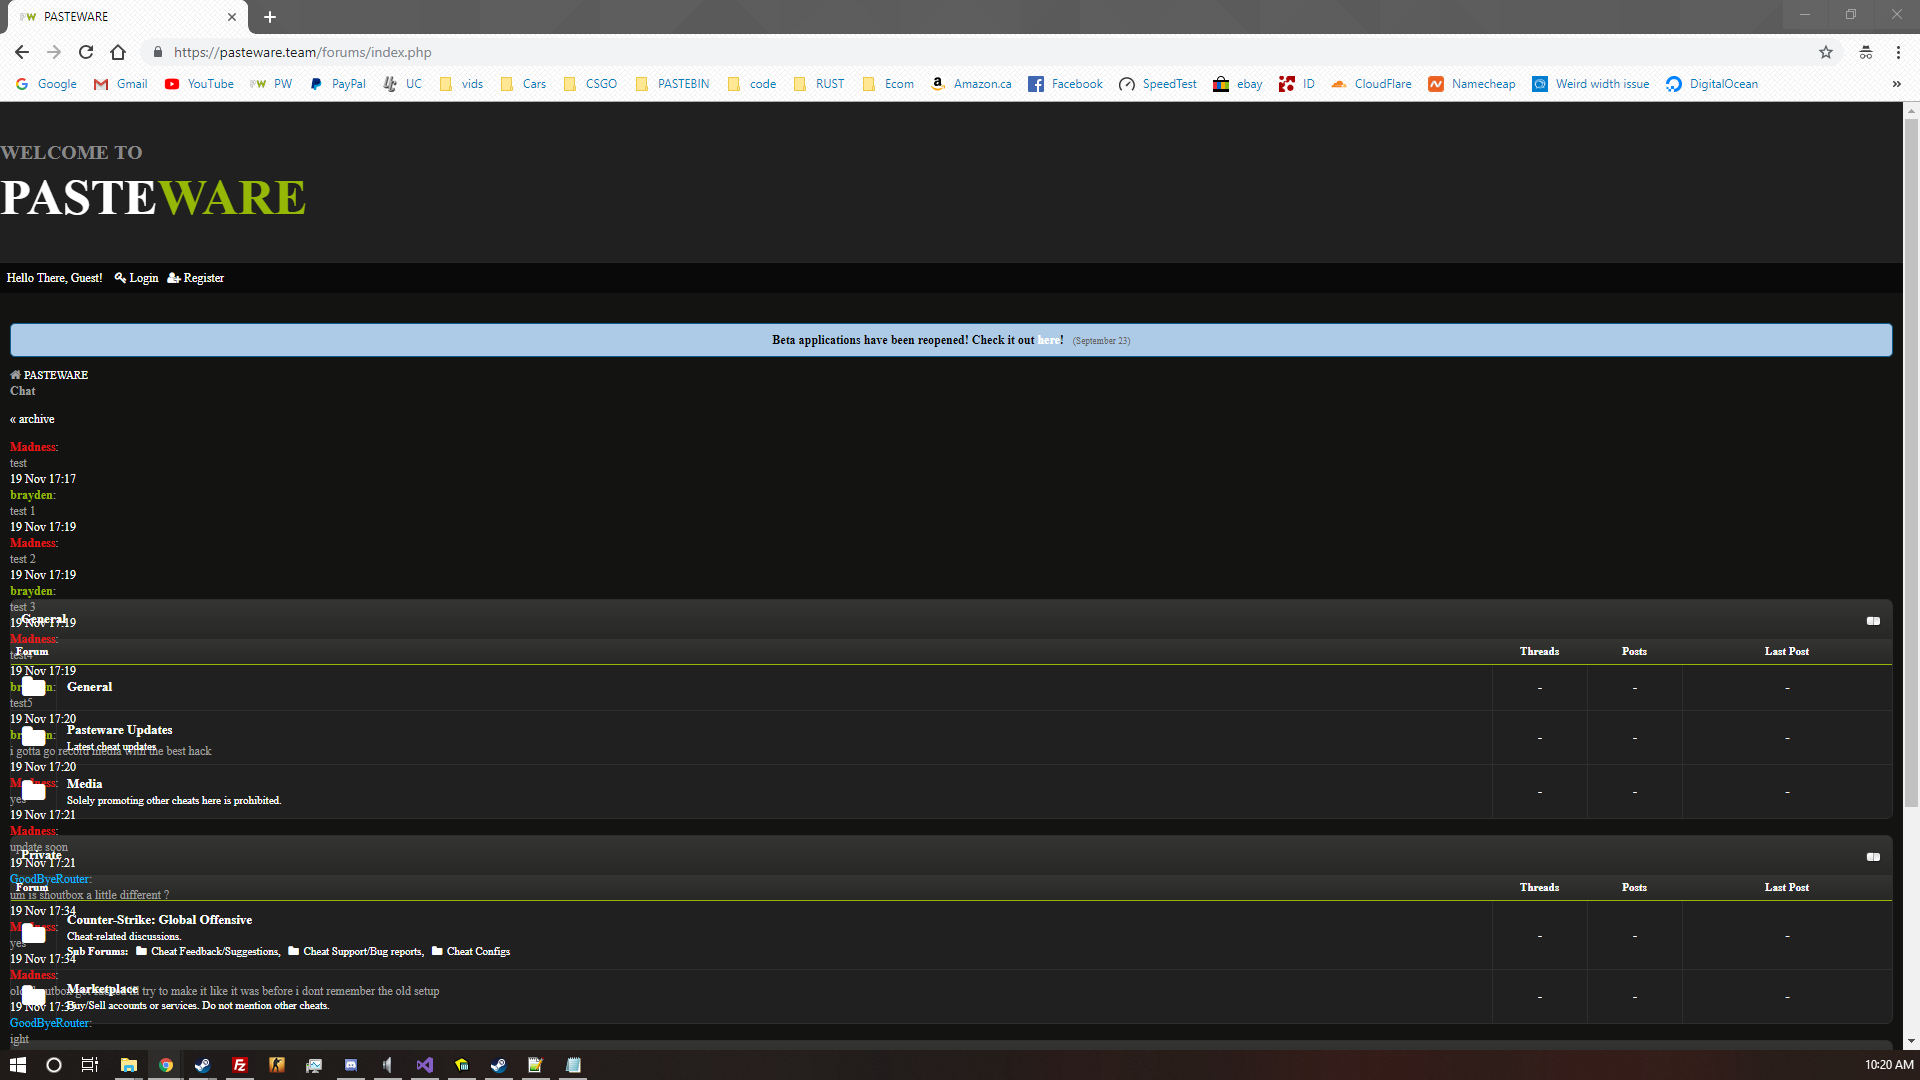Click the Register link
Screen dimensions: 1920x1080
[196, 278]
